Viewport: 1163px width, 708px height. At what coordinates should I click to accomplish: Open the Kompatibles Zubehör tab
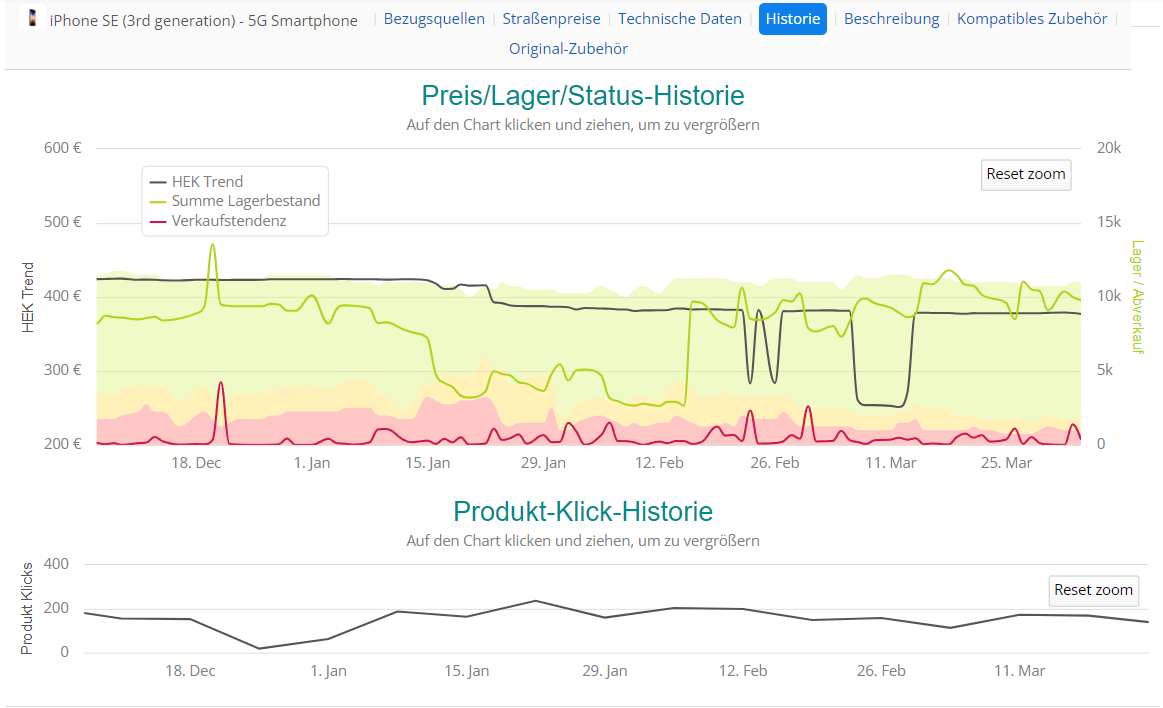[1032, 19]
